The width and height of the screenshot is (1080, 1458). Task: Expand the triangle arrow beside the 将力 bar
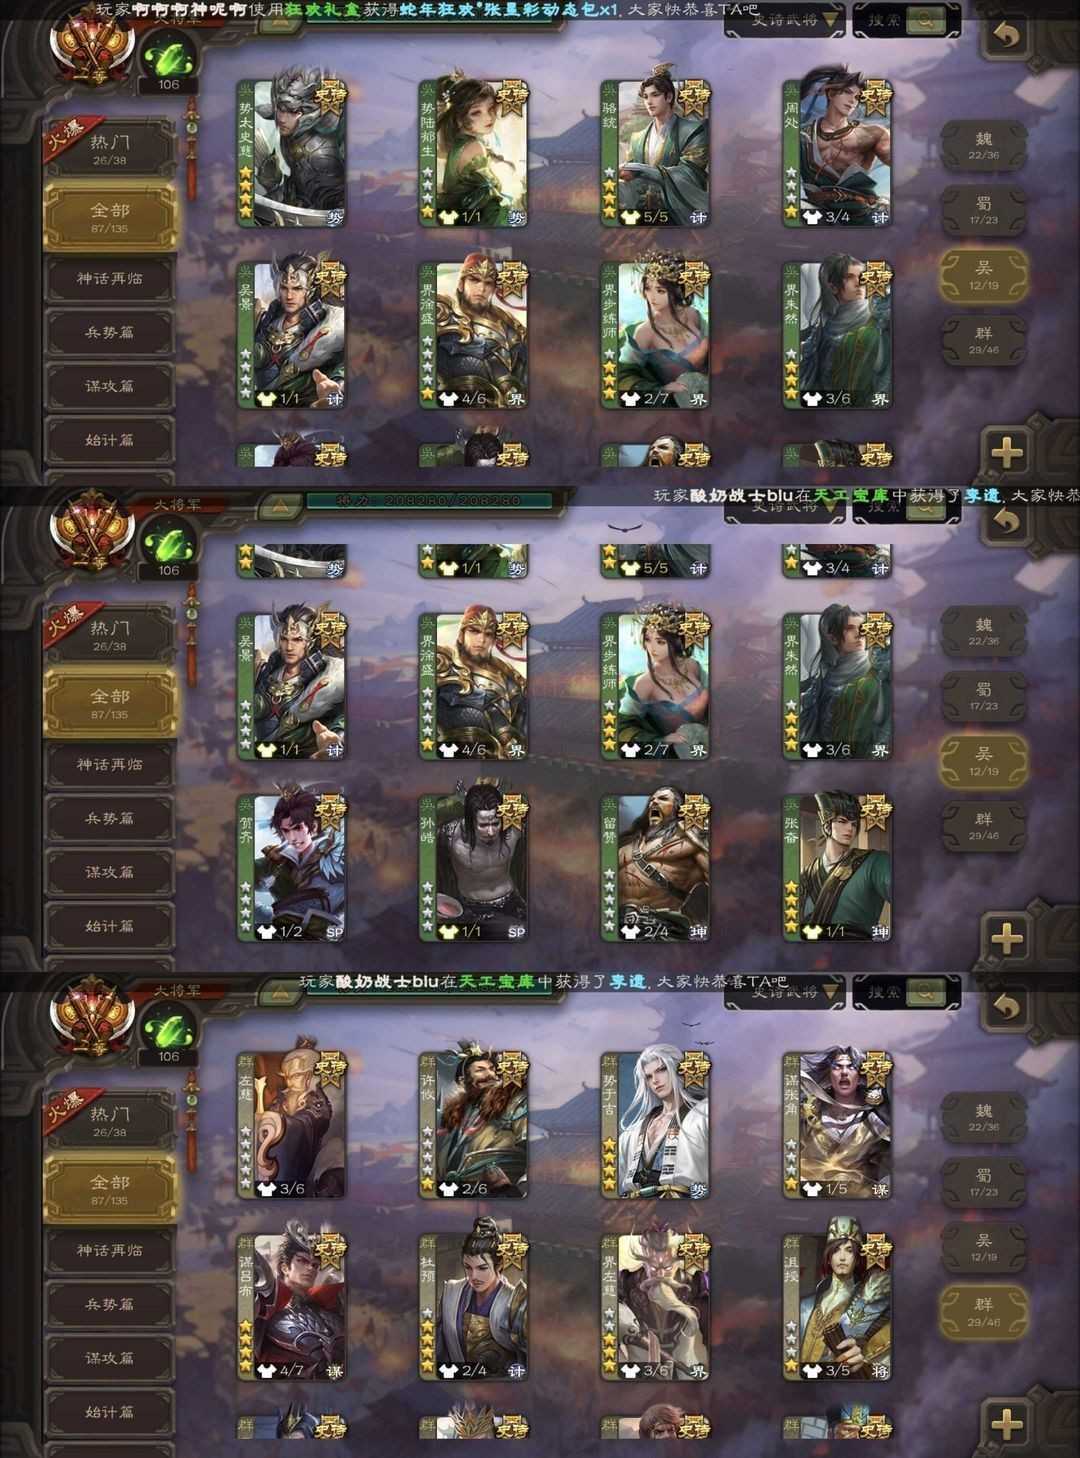(283, 503)
